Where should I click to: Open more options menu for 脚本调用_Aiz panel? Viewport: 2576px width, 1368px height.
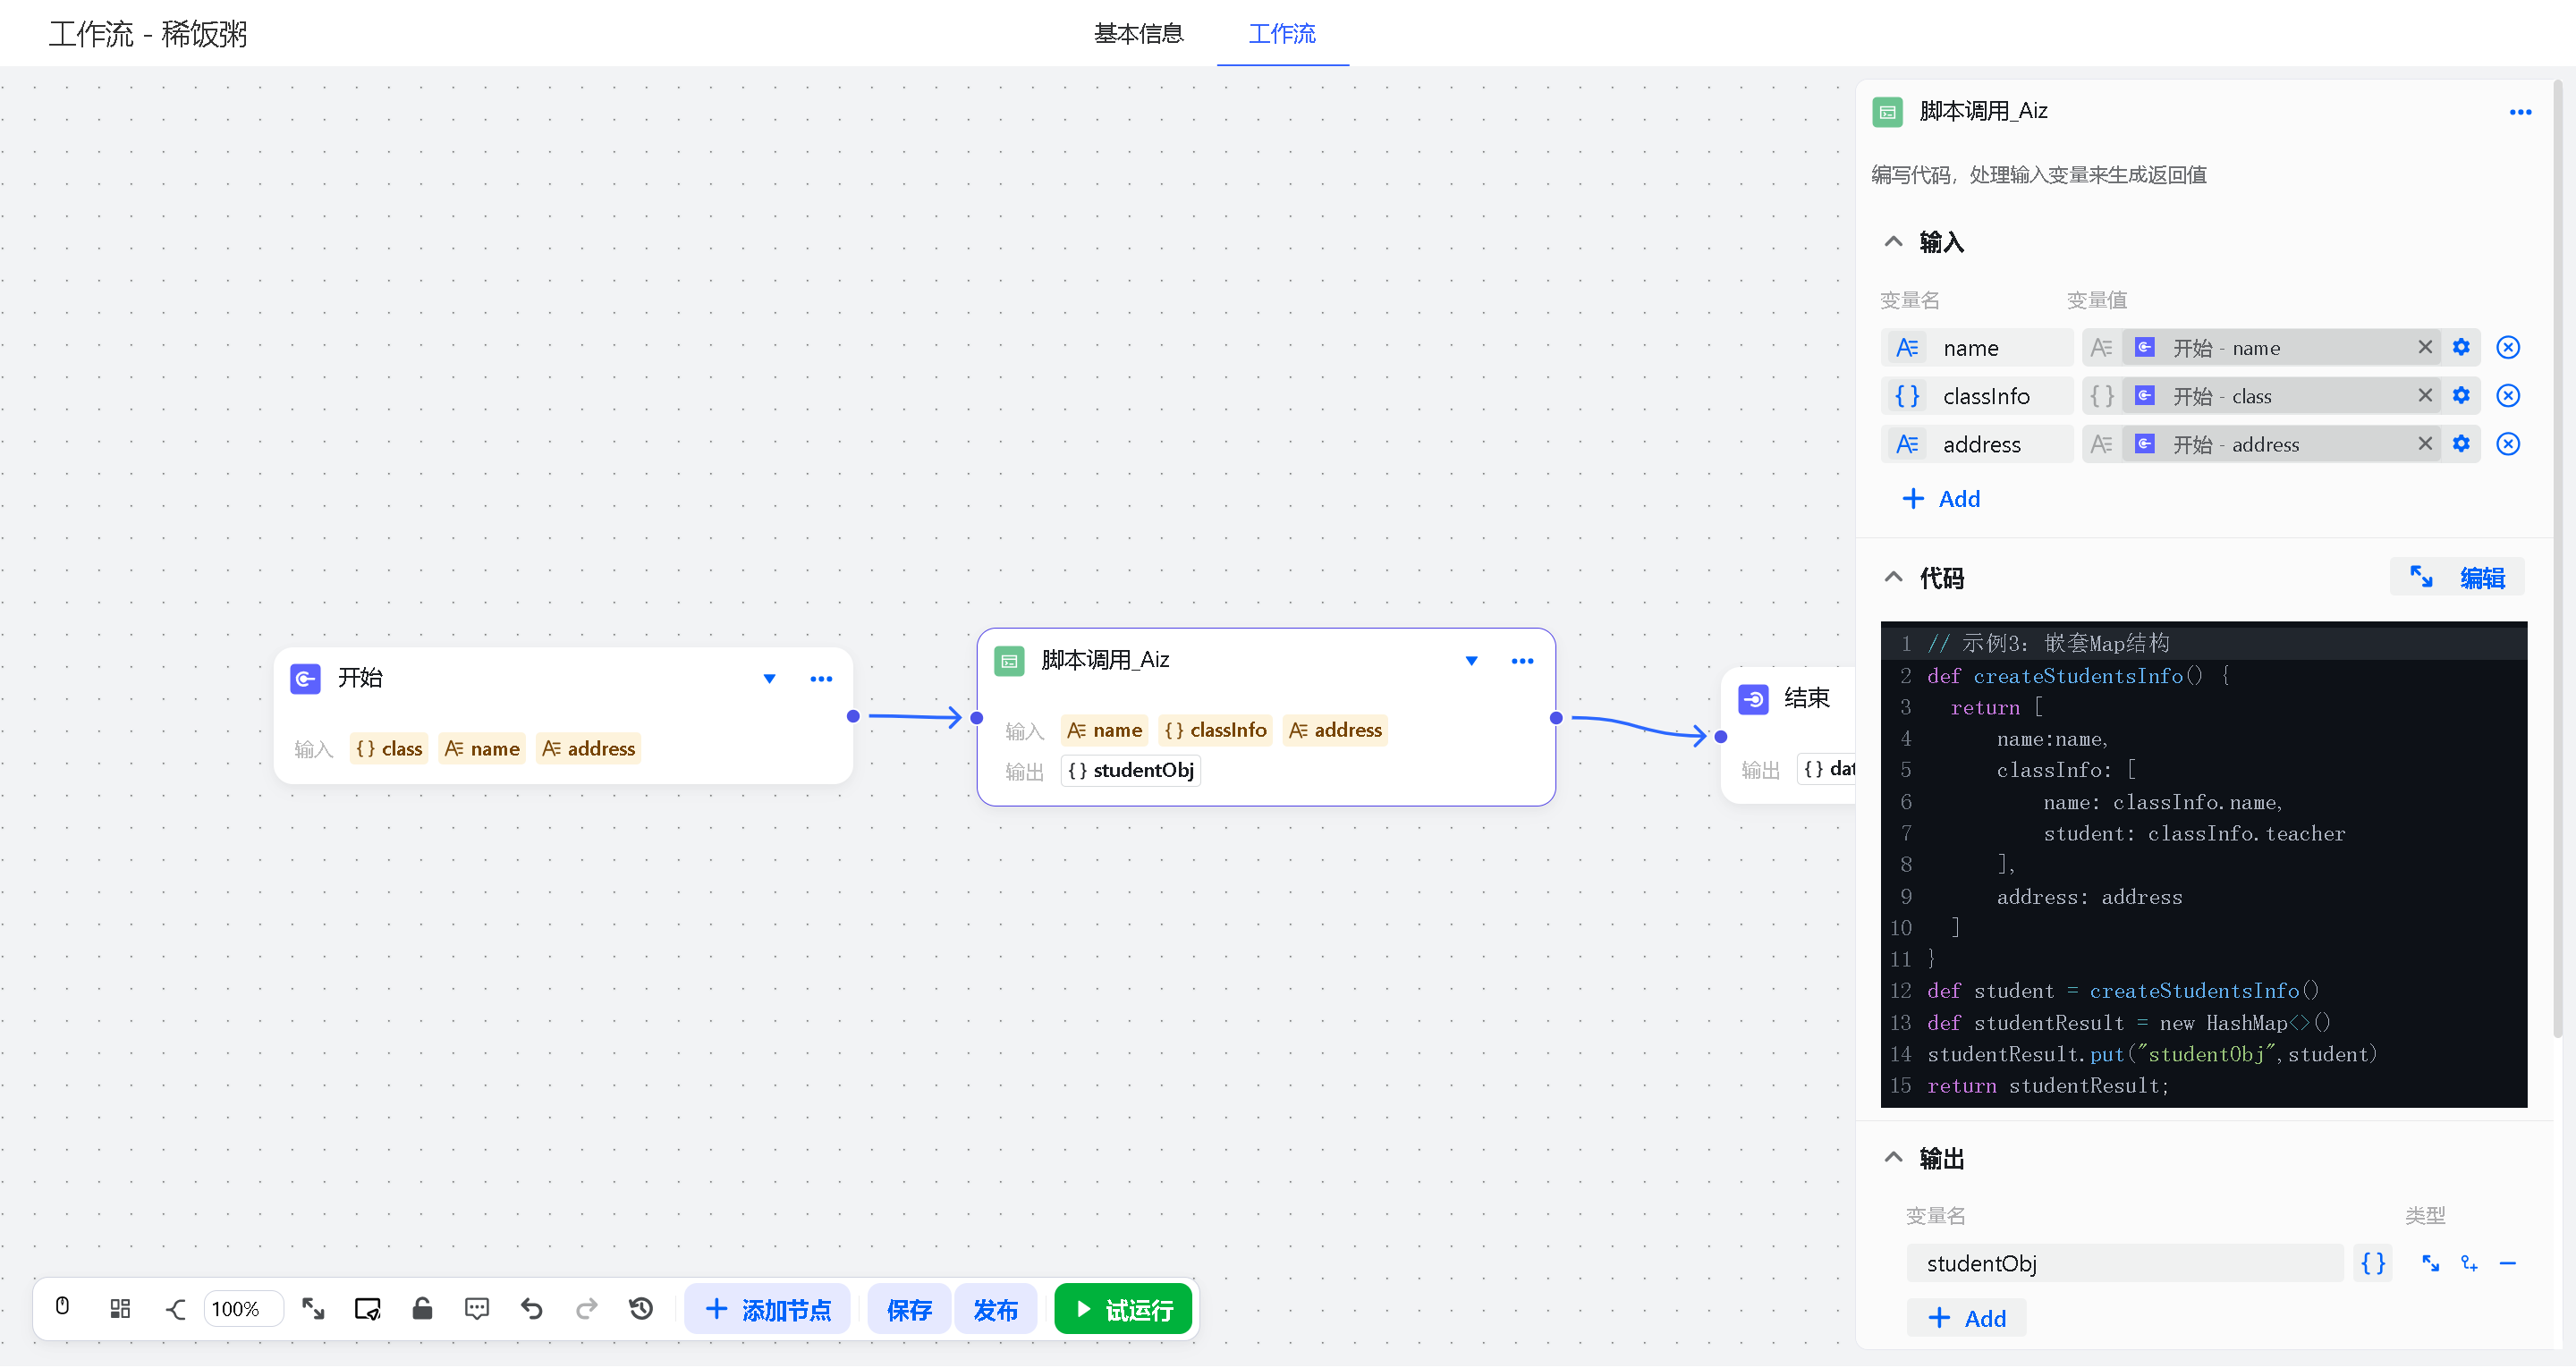[2520, 112]
